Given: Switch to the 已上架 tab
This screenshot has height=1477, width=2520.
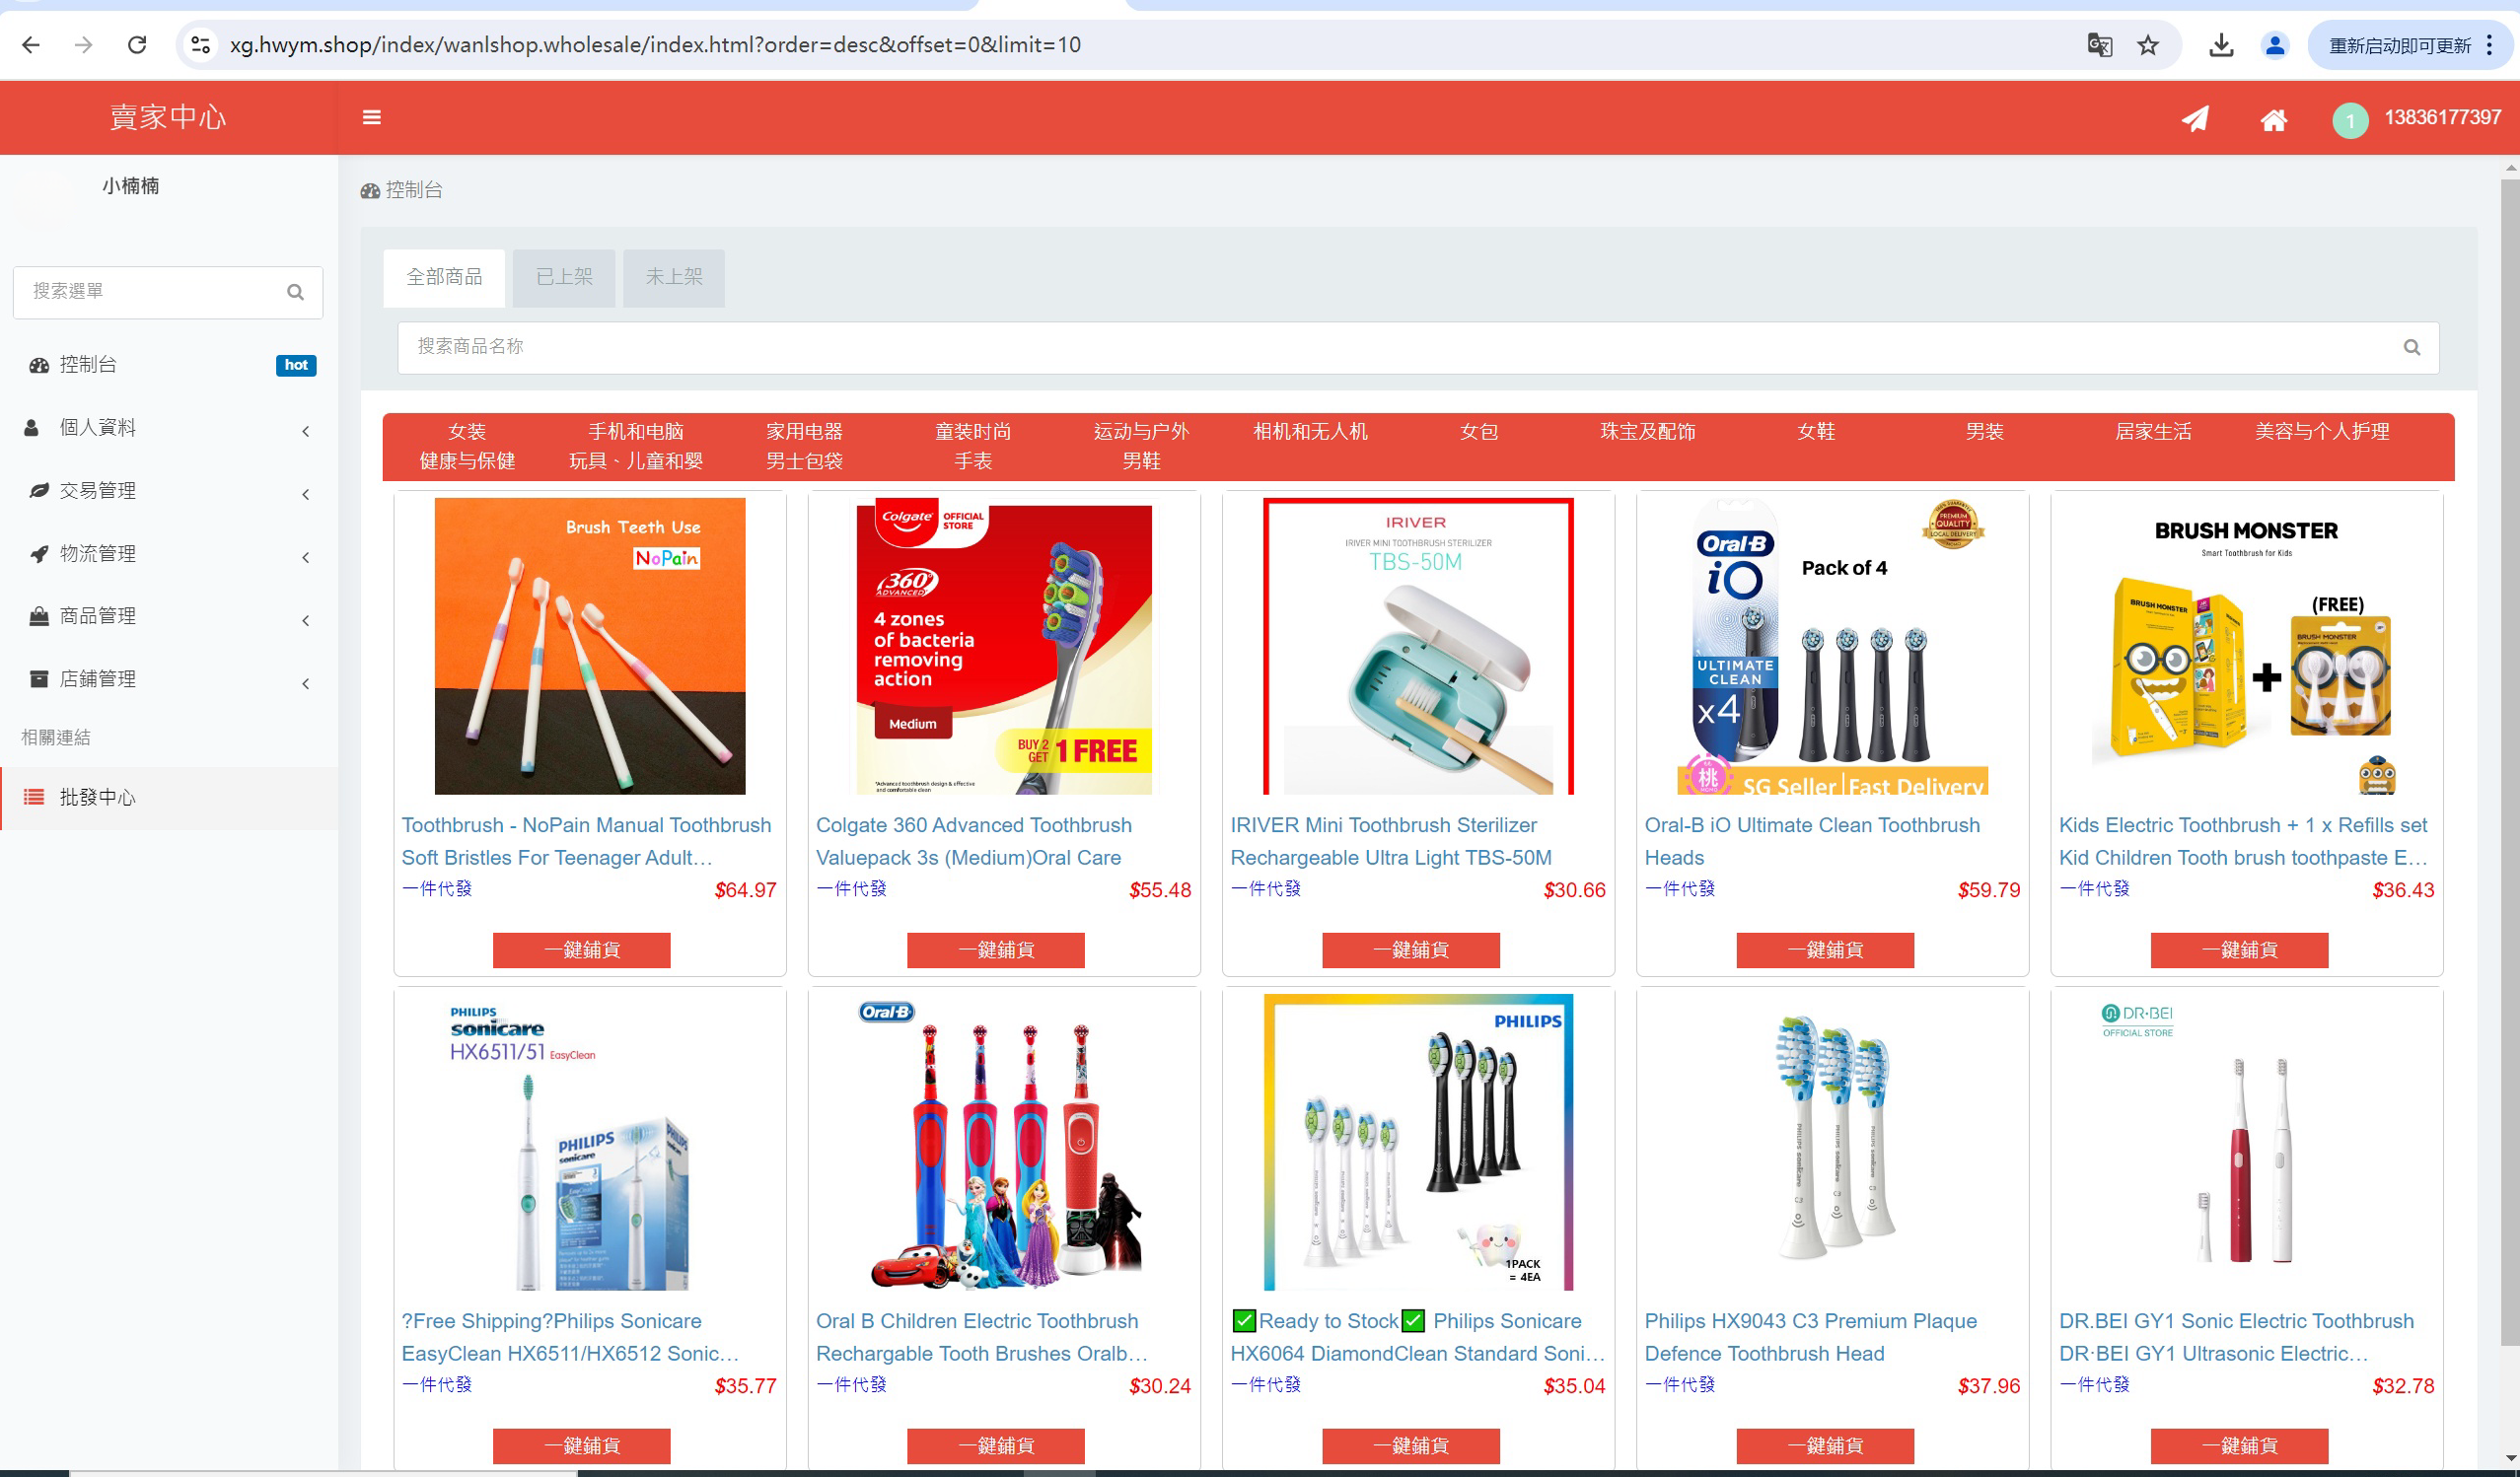Looking at the screenshot, I should coord(564,277).
